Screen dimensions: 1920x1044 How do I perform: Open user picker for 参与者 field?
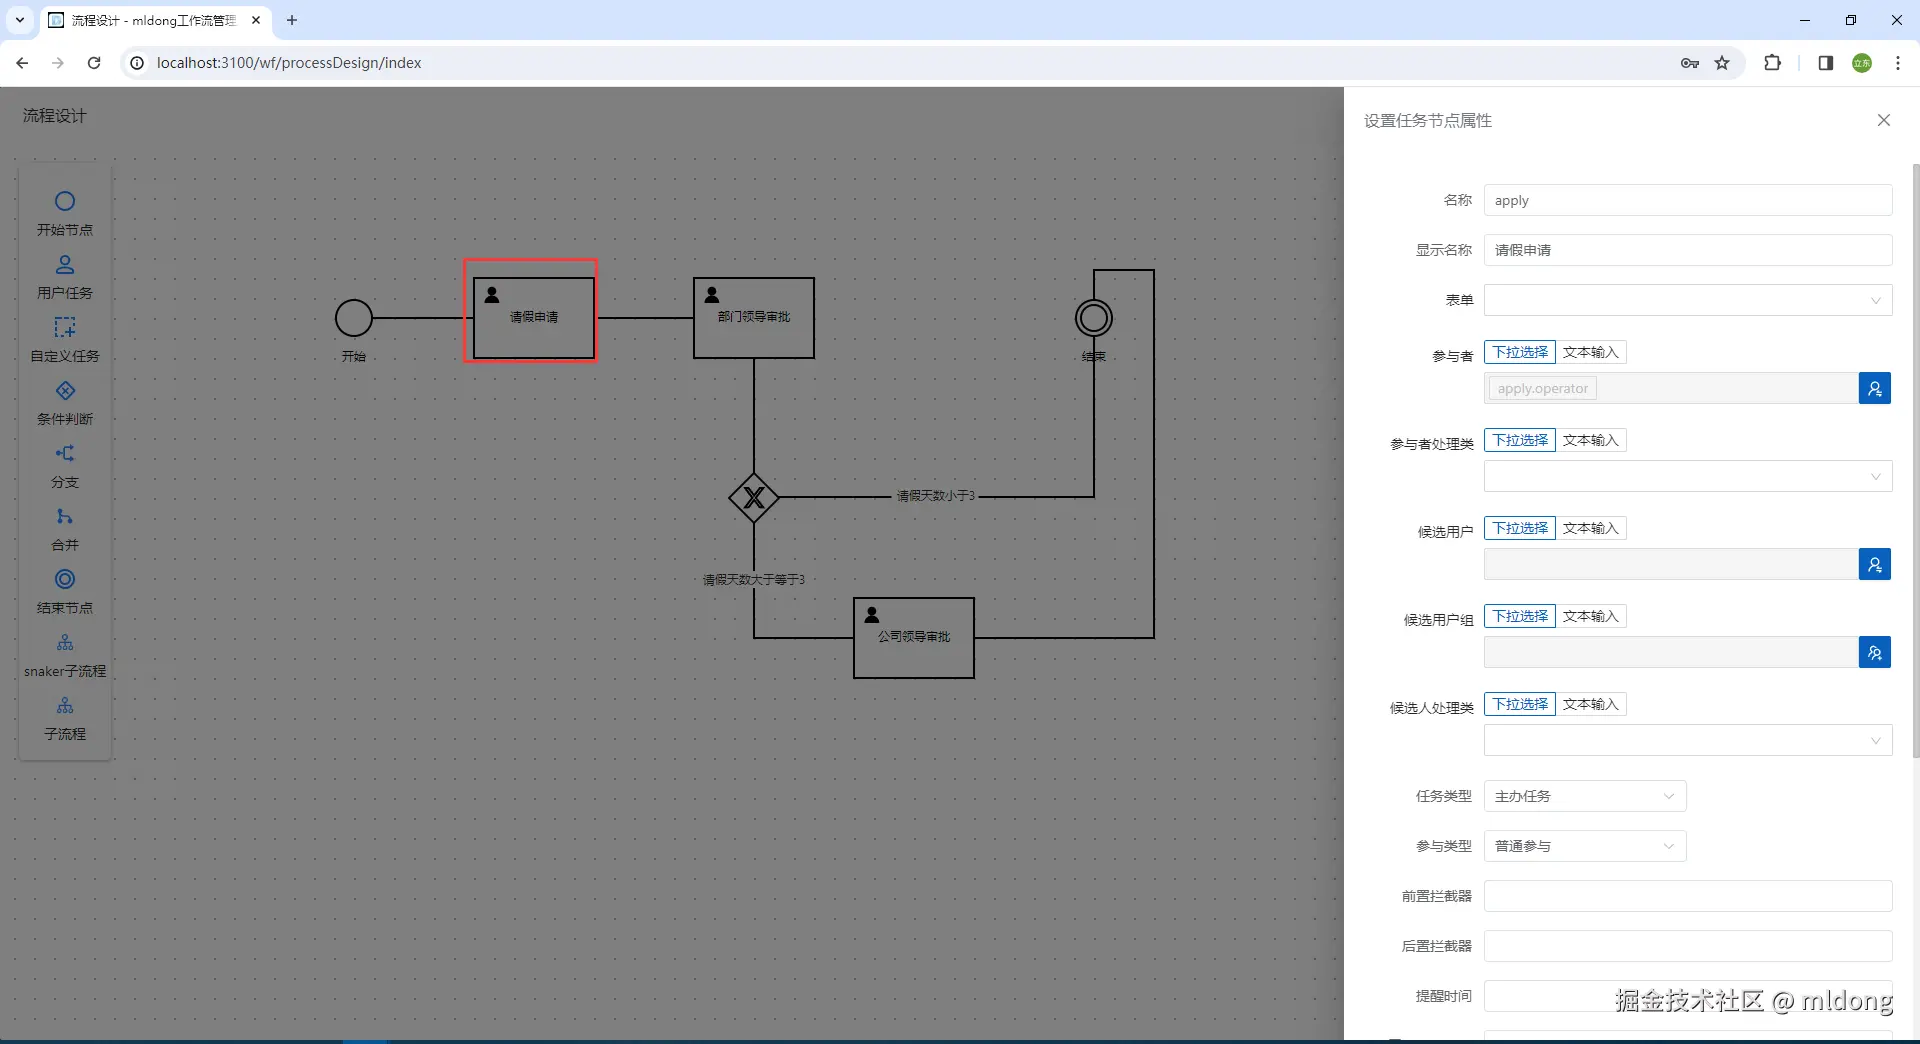click(x=1874, y=388)
